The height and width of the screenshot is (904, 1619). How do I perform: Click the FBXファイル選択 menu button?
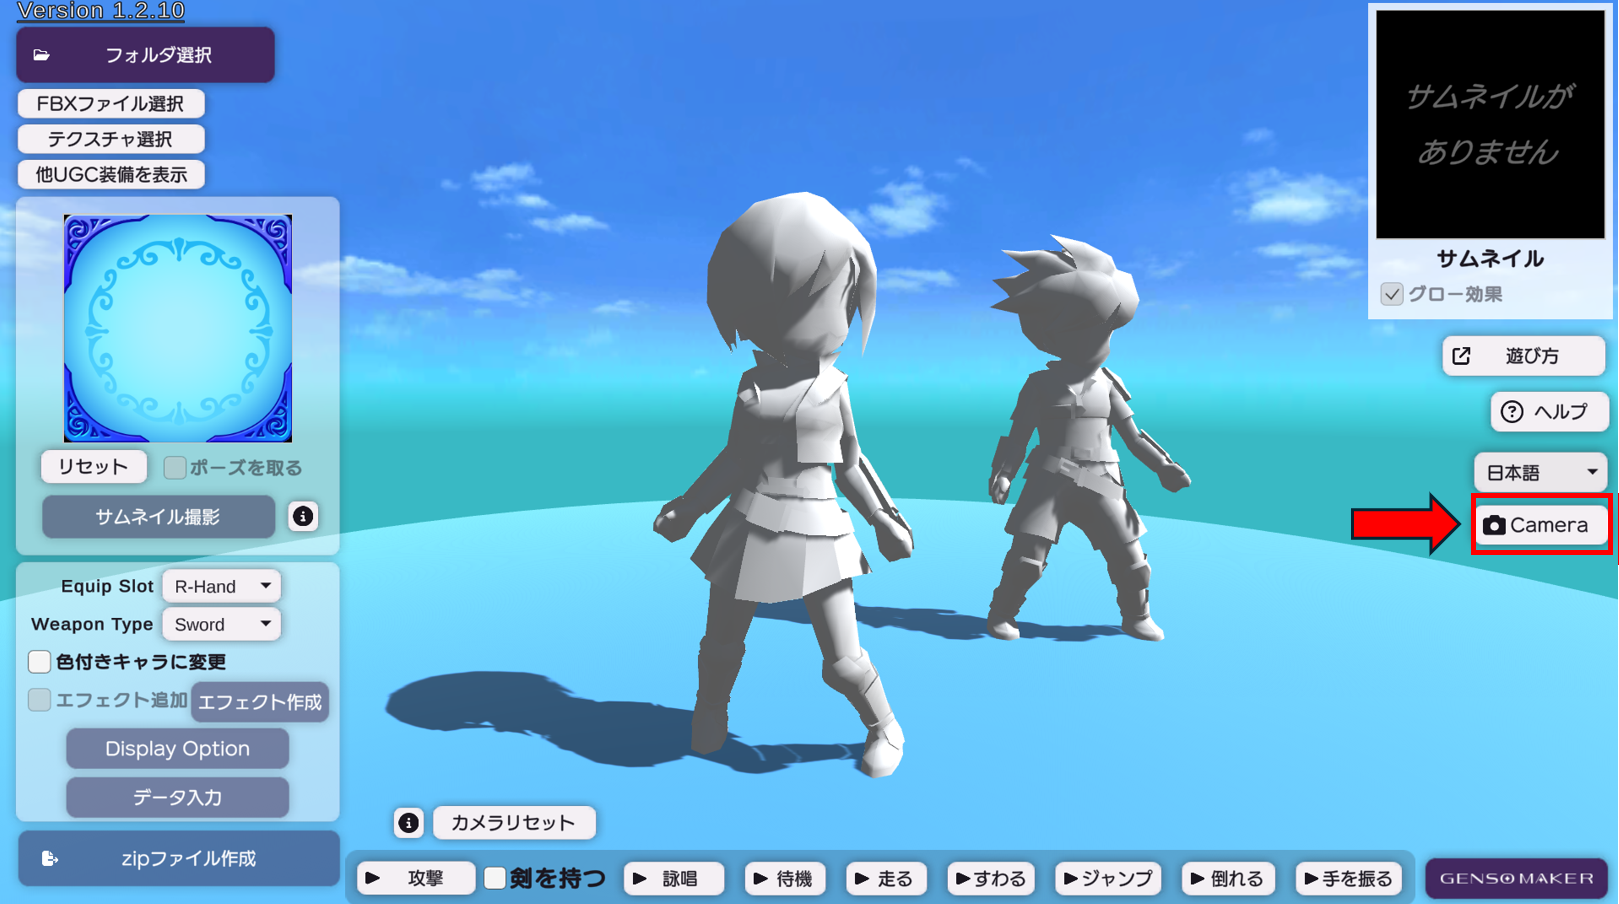pos(111,104)
